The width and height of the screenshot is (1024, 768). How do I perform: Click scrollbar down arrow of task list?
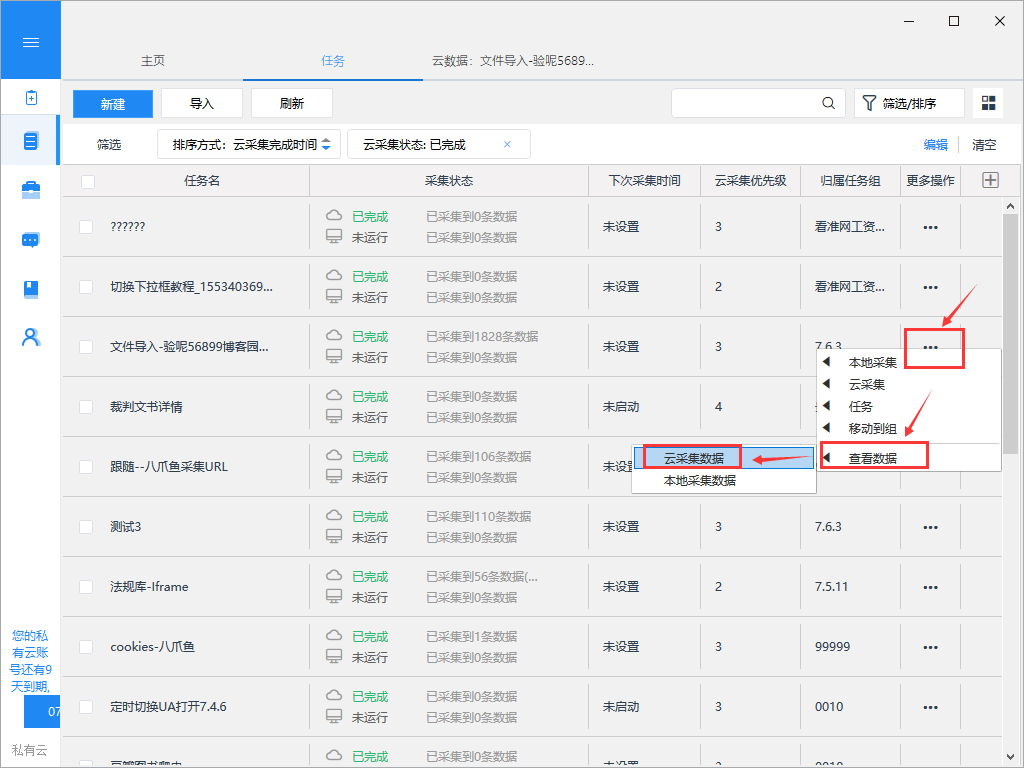click(1010, 758)
